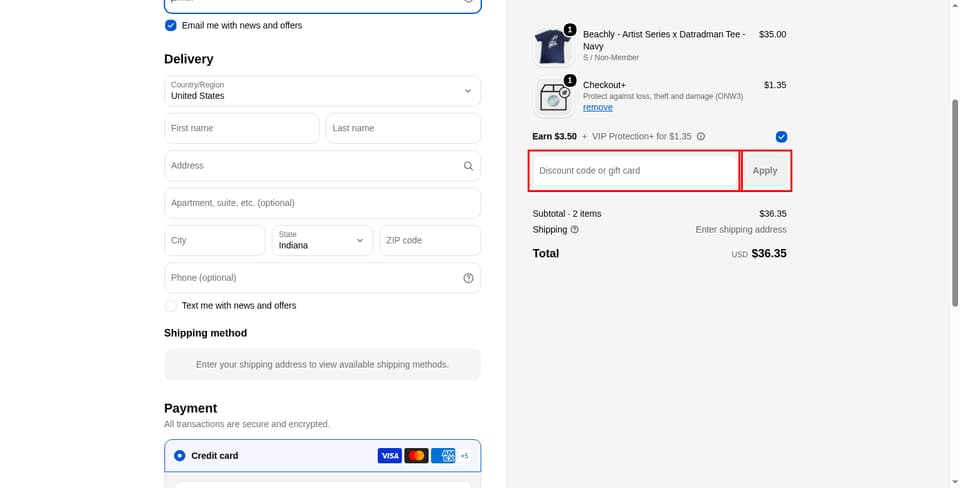Focus the Address input field
Image resolution: width=960 pixels, height=488 pixels.
[323, 165]
